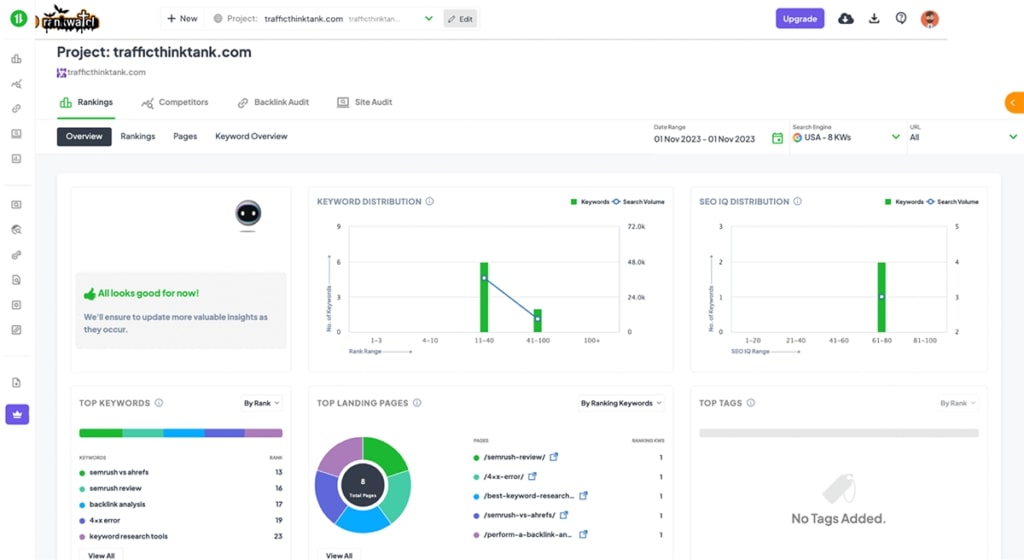1024x560 pixels.
Task: Select the Pages sub-tab
Action: (x=185, y=136)
